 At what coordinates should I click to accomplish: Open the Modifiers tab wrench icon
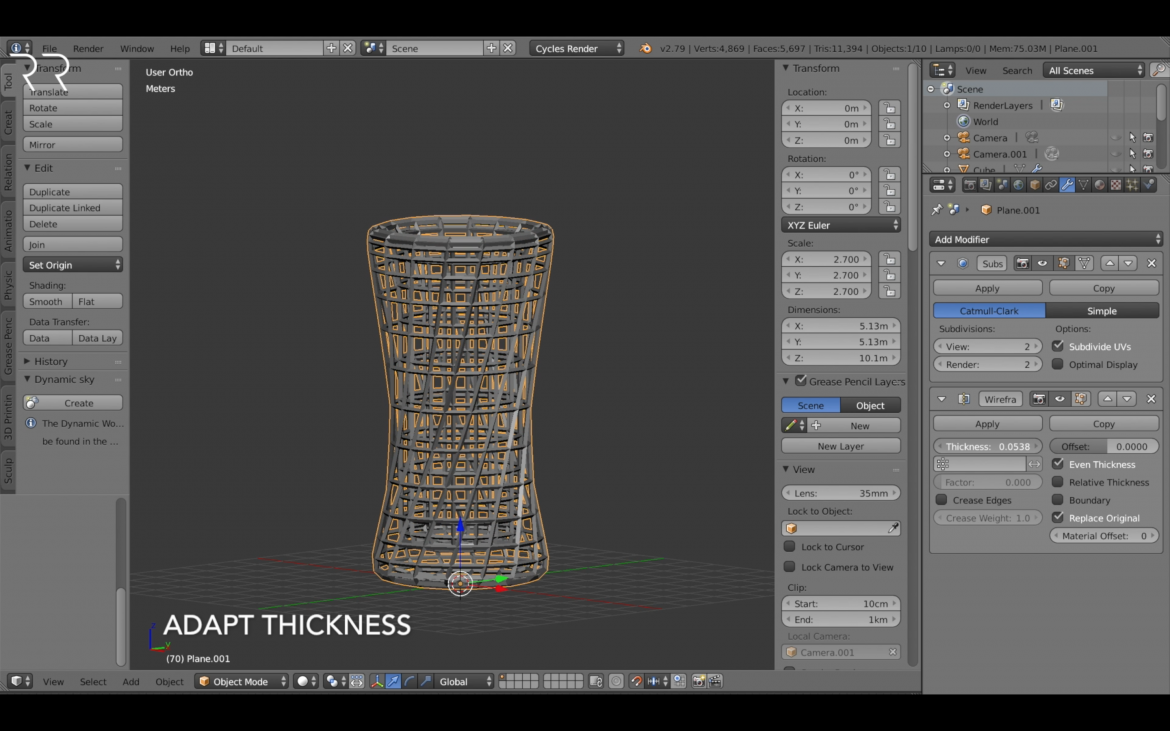1067,185
